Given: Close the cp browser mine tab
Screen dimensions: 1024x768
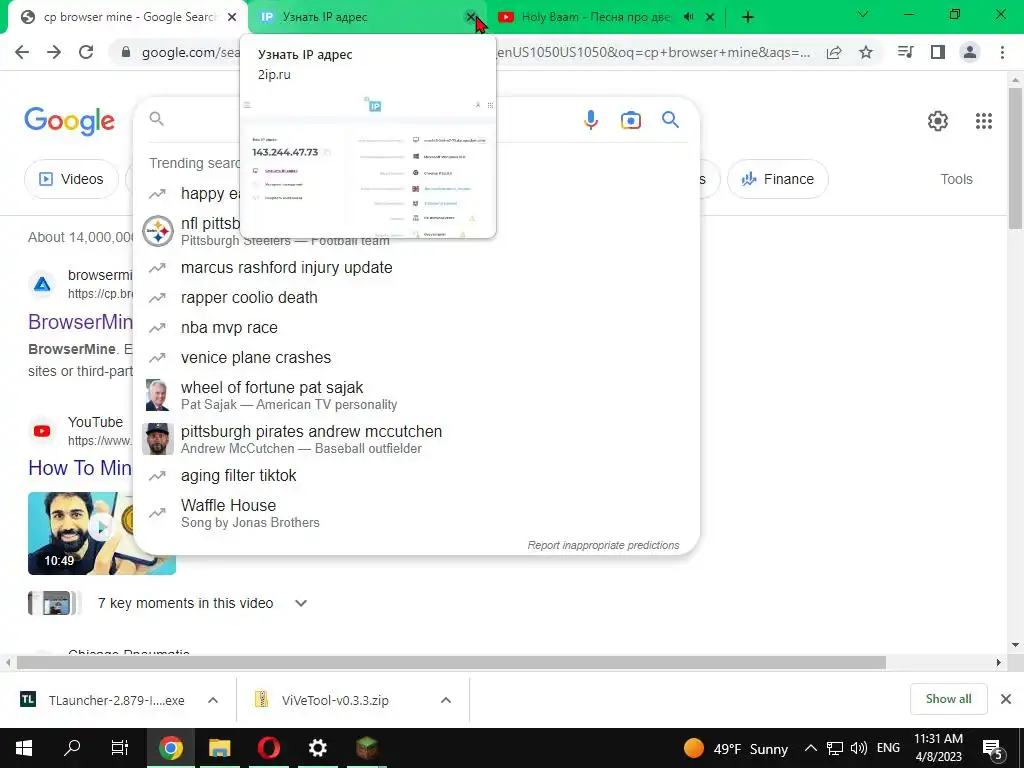Looking at the screenshot, I should (x=232, y=17).
